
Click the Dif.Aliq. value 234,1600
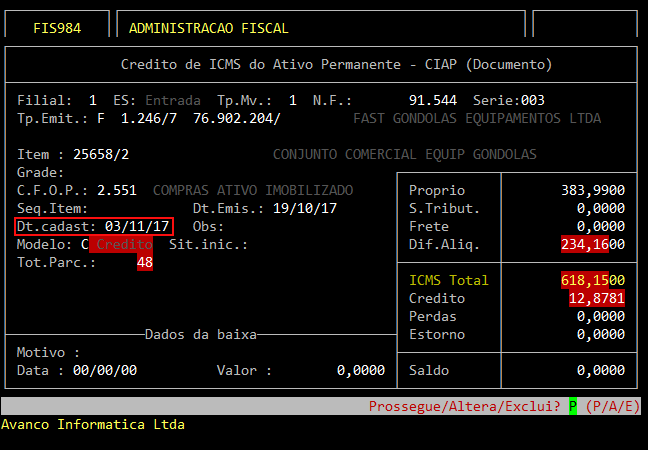click(592, 244)
